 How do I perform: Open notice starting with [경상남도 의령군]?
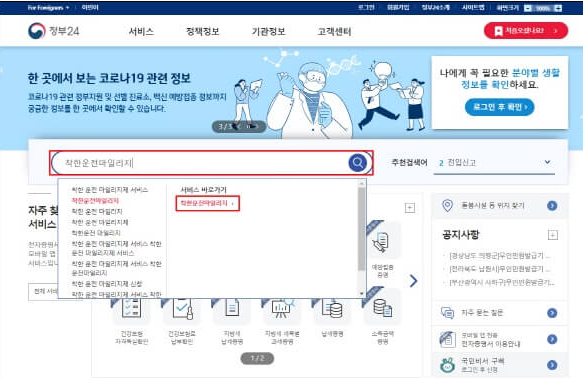click(500, 256)
